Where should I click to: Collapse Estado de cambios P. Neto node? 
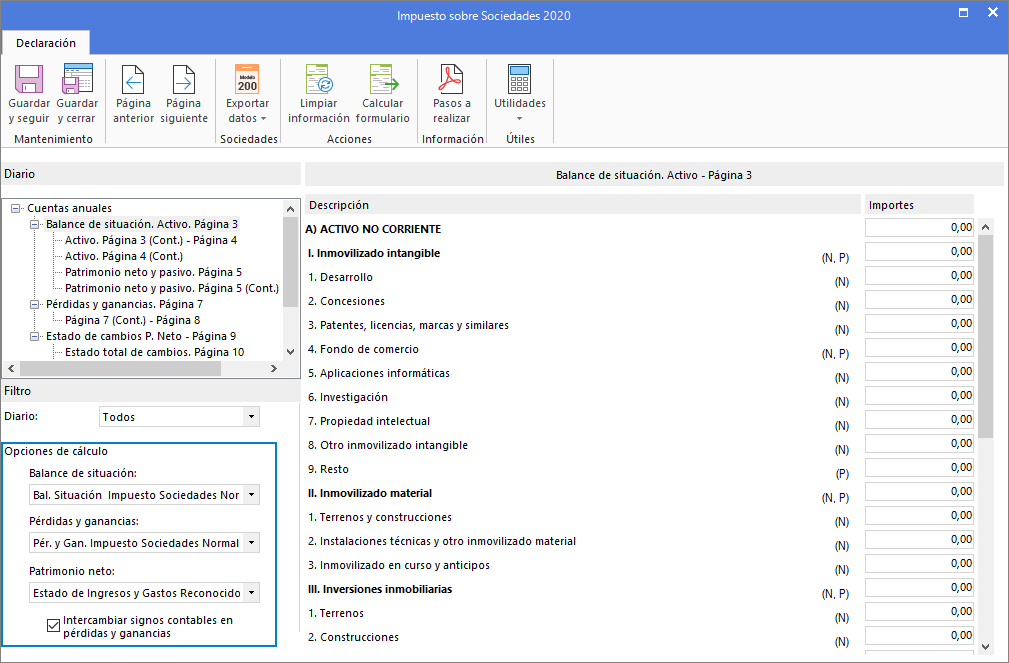click(x=35, y=336)
